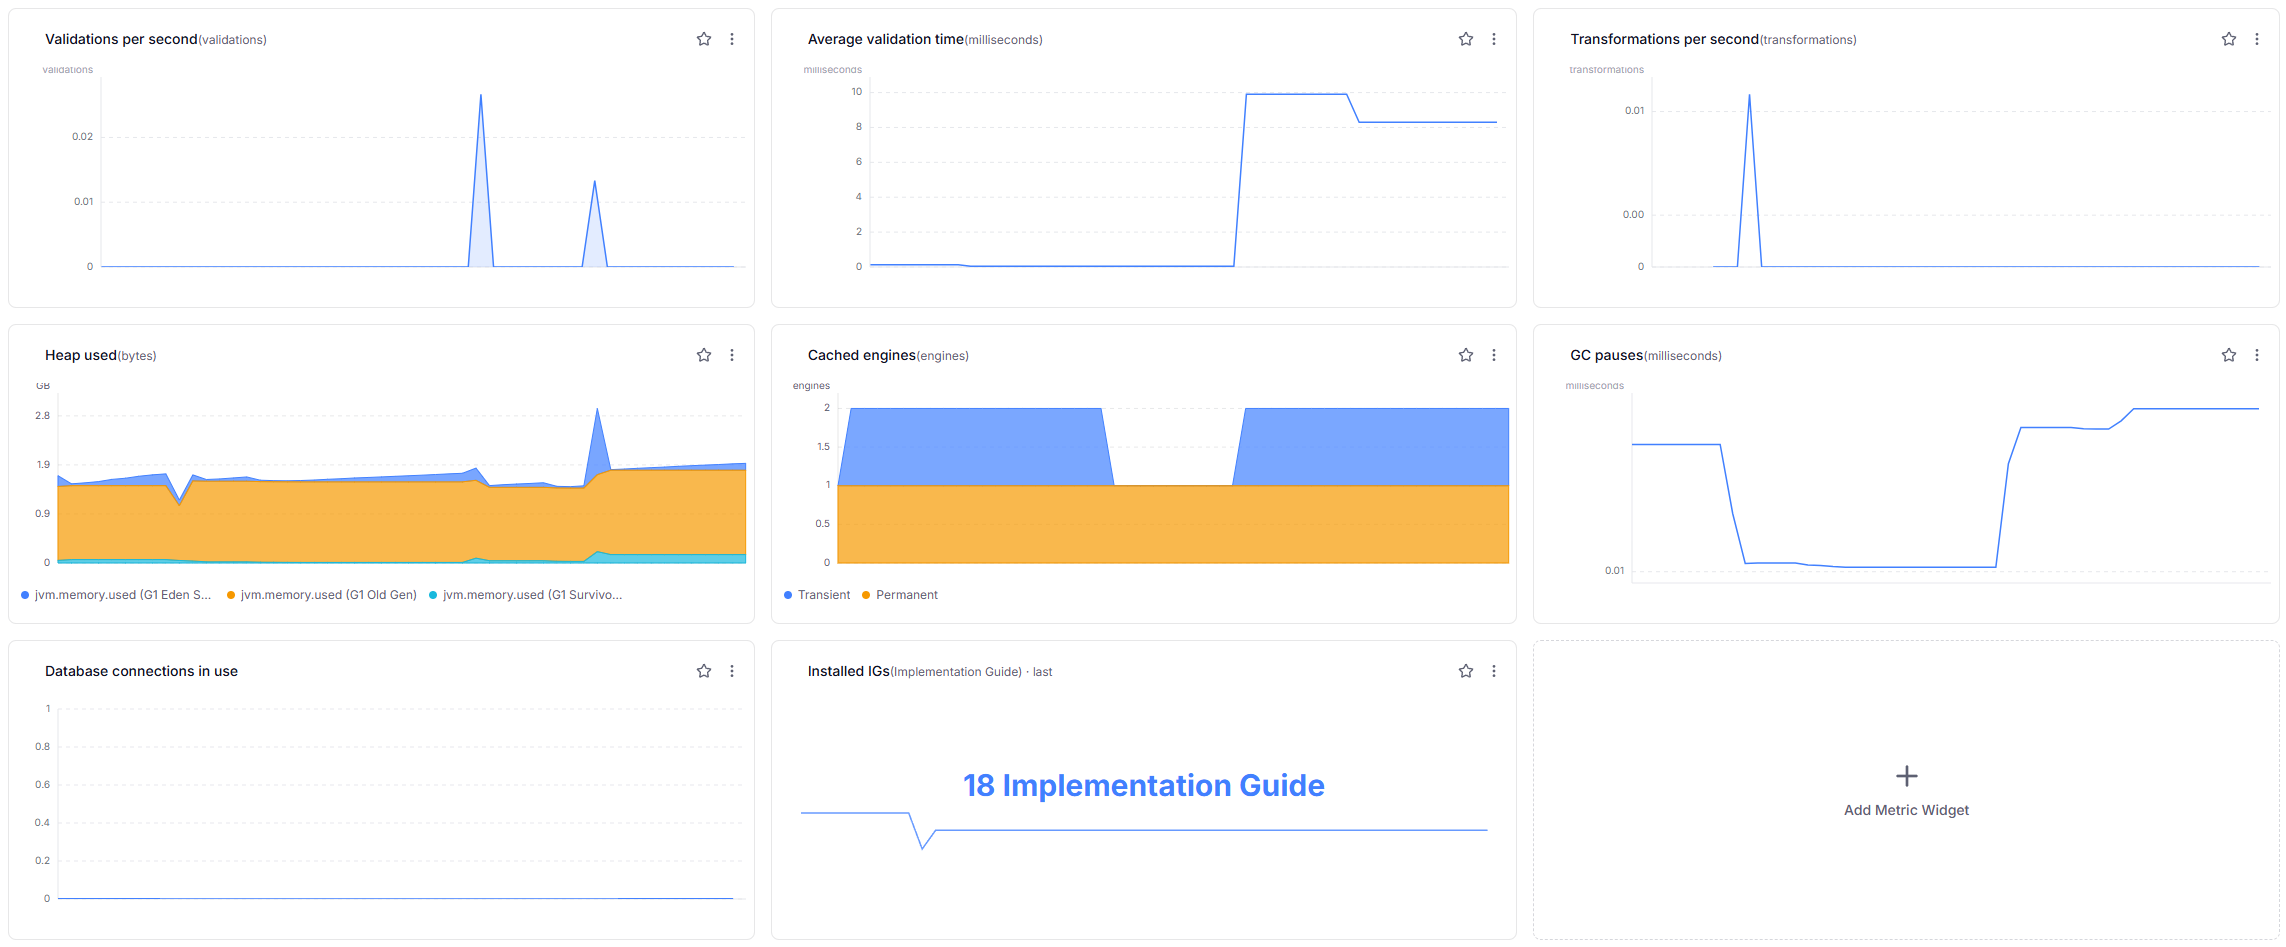Click the Validations per second title
2286x947 pixels.
[121, 39]
